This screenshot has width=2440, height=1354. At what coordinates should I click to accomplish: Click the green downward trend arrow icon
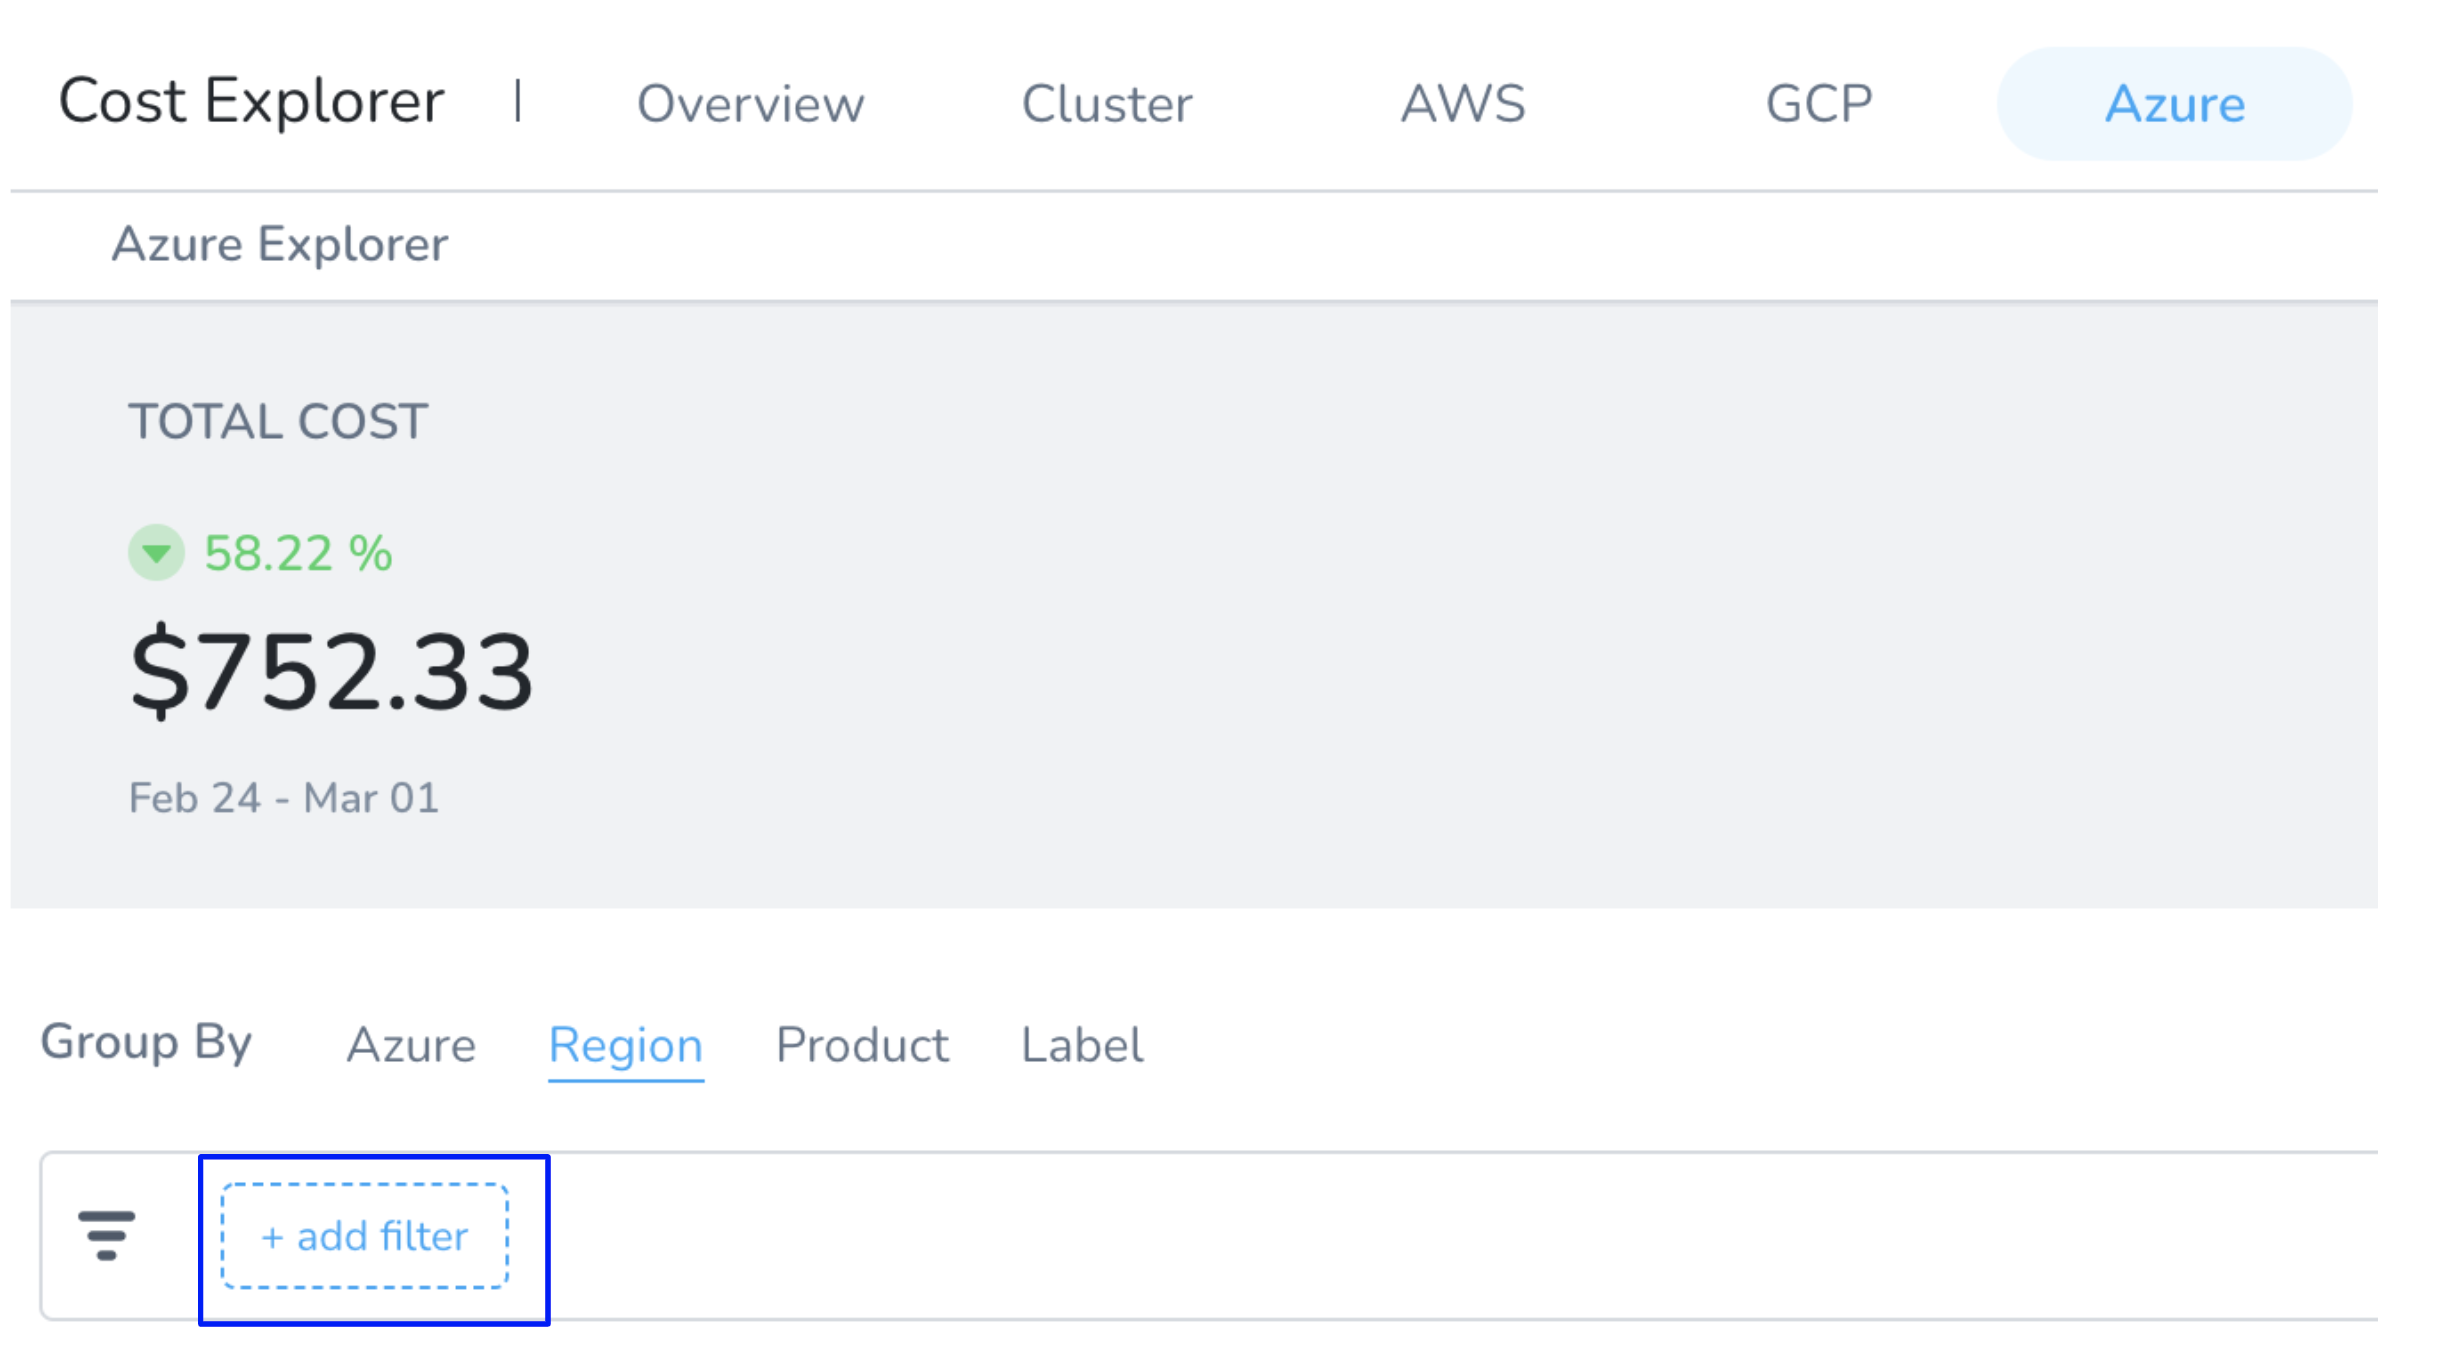157,553
